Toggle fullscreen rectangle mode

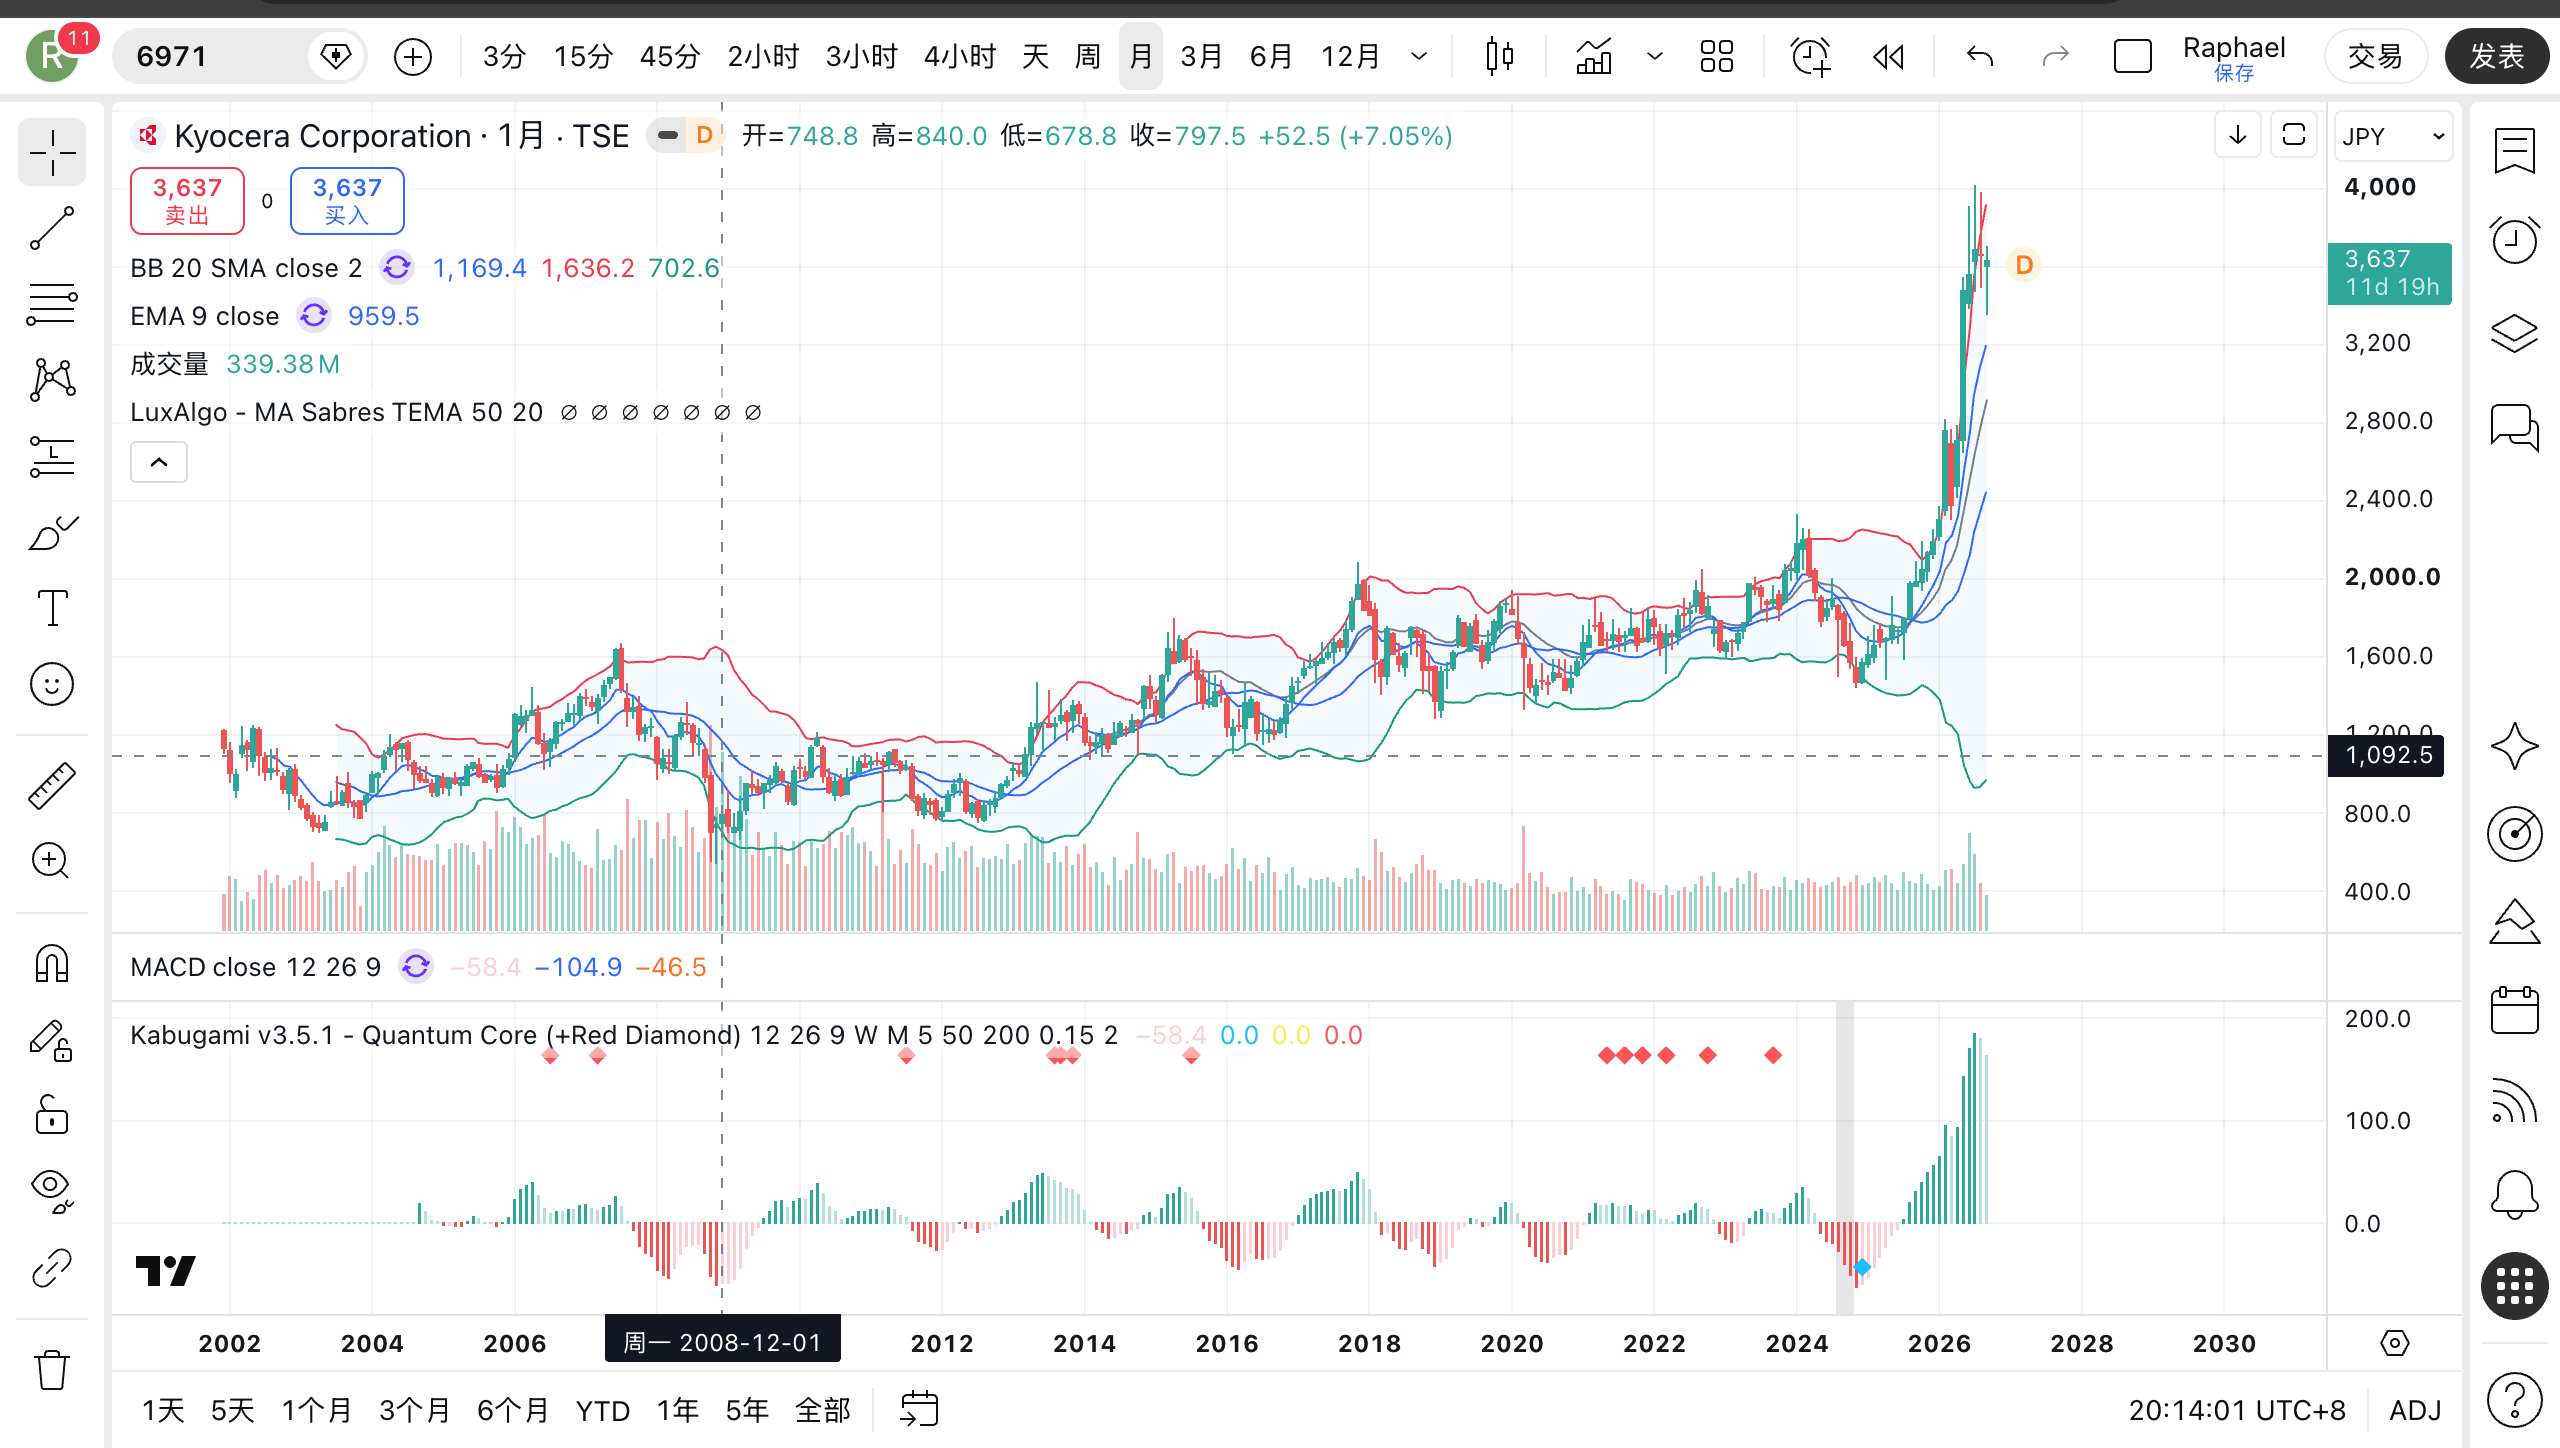(x=2132, y=56)
